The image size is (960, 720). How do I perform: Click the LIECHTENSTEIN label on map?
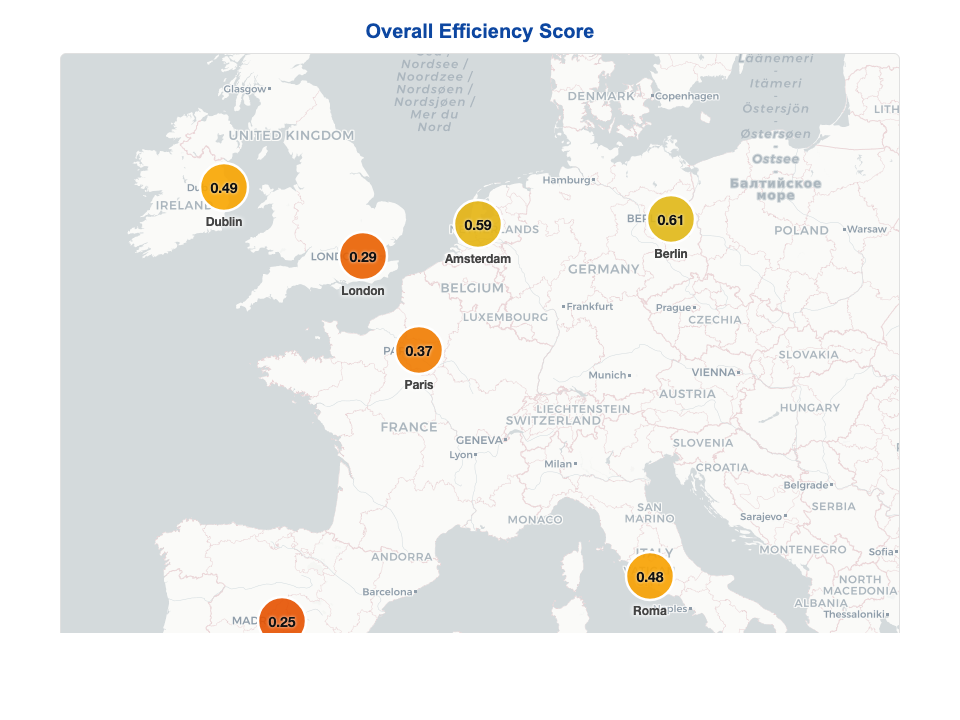tap(583, 409)
